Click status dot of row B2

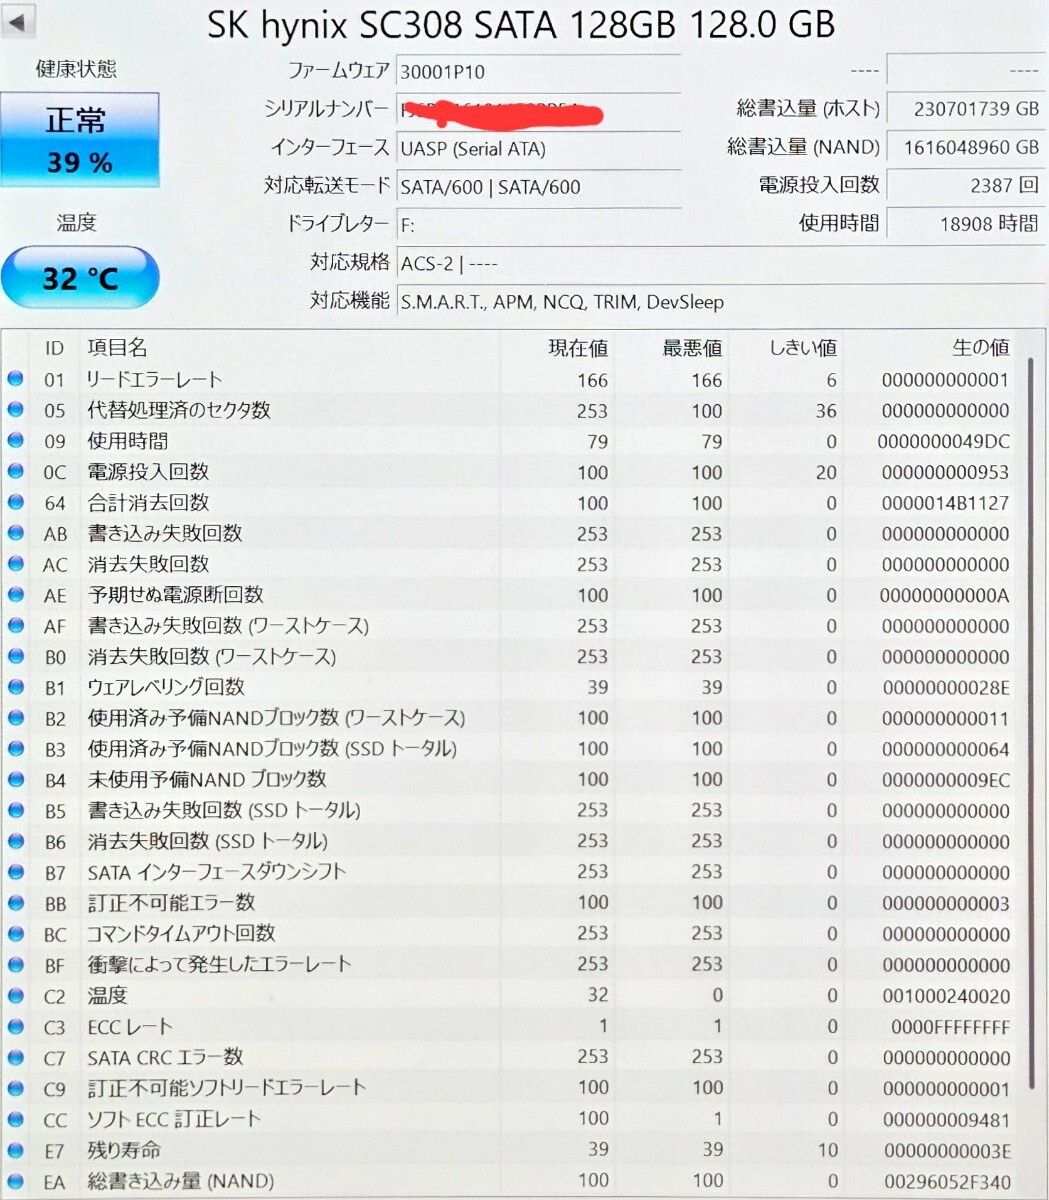[x=15, y=718]
